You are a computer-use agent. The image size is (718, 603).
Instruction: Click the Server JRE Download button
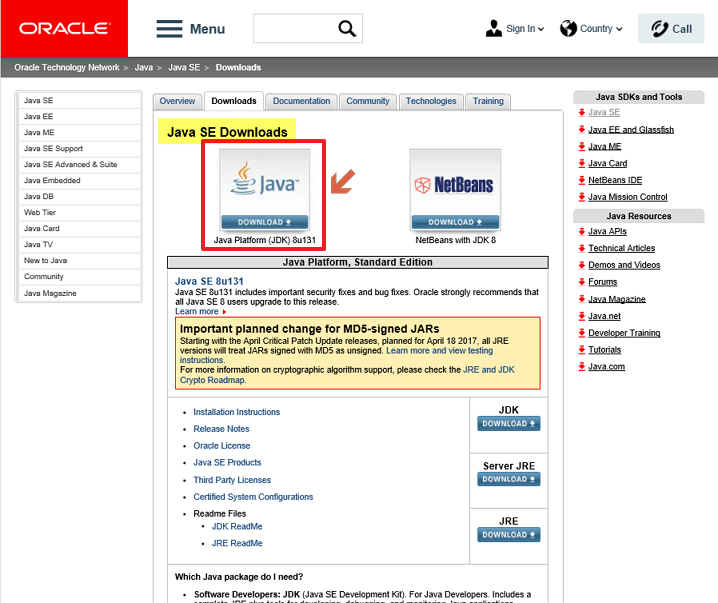(x=509, y=479)
